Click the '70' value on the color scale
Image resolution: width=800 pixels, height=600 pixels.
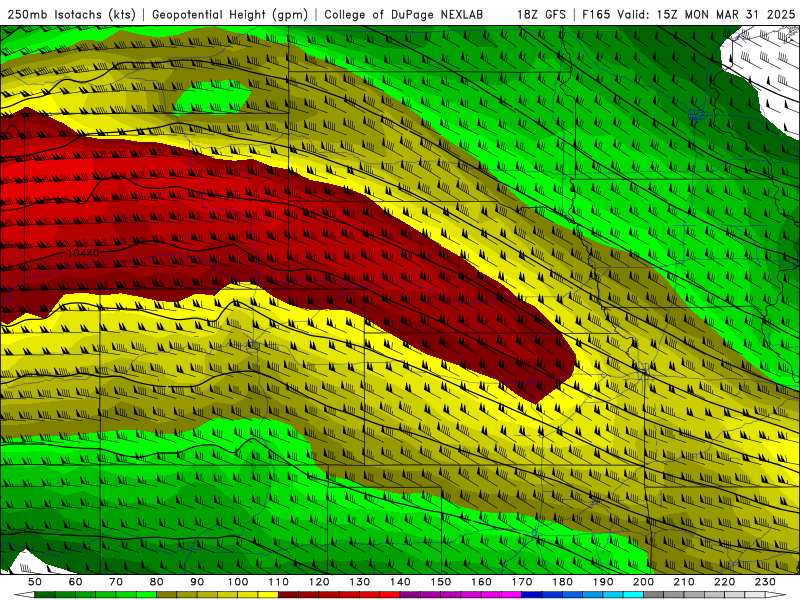coord(116,582)
